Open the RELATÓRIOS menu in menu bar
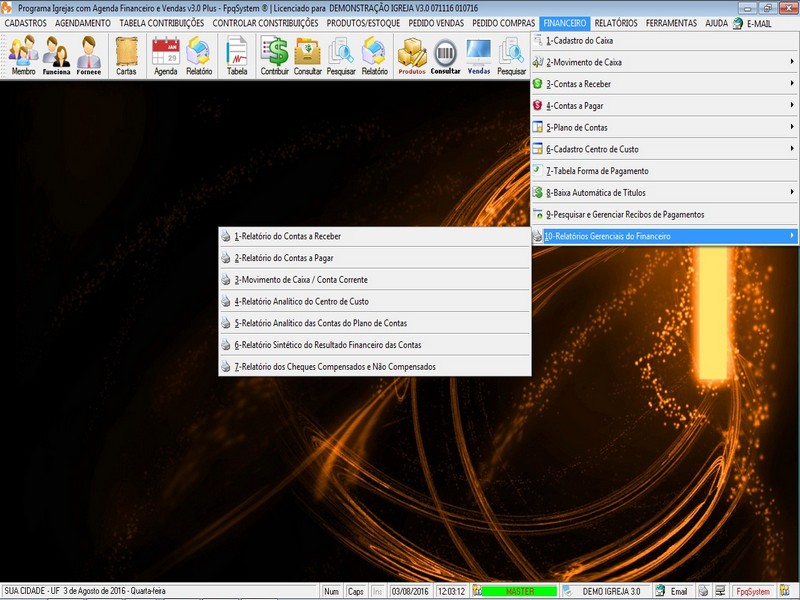 (x=617, y=22)
